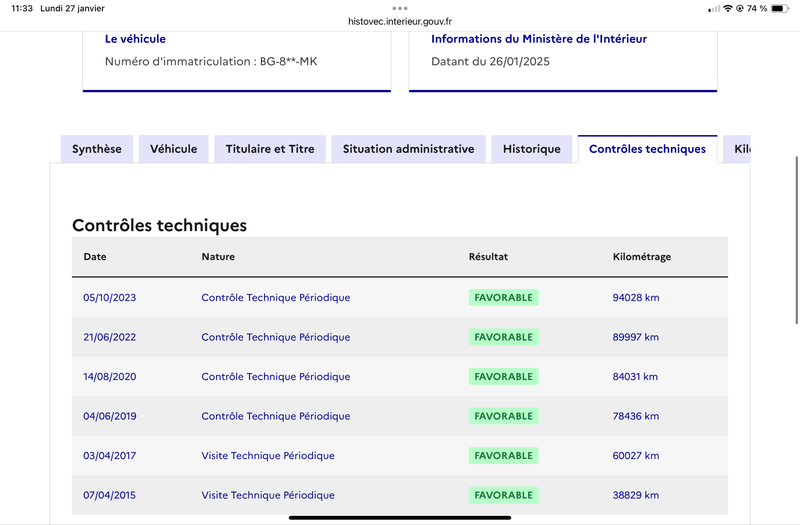The width and height of the screenshot is (800, 525).
Task: Open the Historique tab
Action: click(x=532, y=149)
